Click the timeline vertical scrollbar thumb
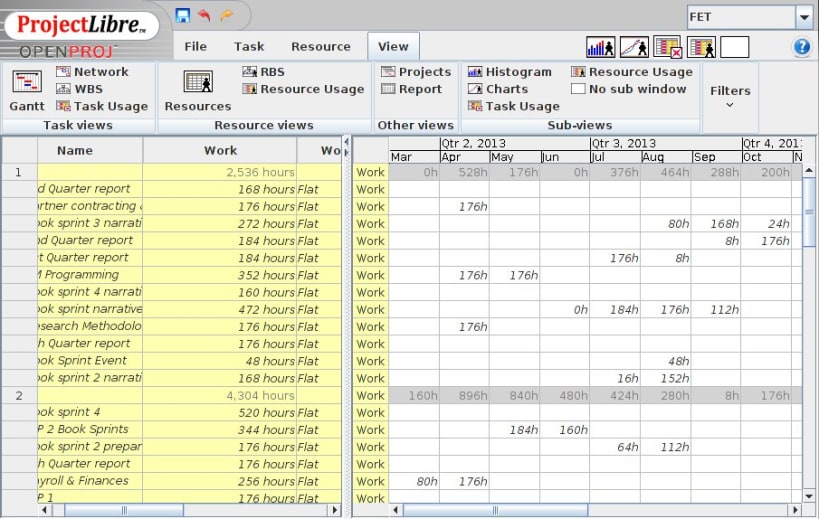This screenshot has height=519, width=819. pyautogui.click(x=809, y=212)
